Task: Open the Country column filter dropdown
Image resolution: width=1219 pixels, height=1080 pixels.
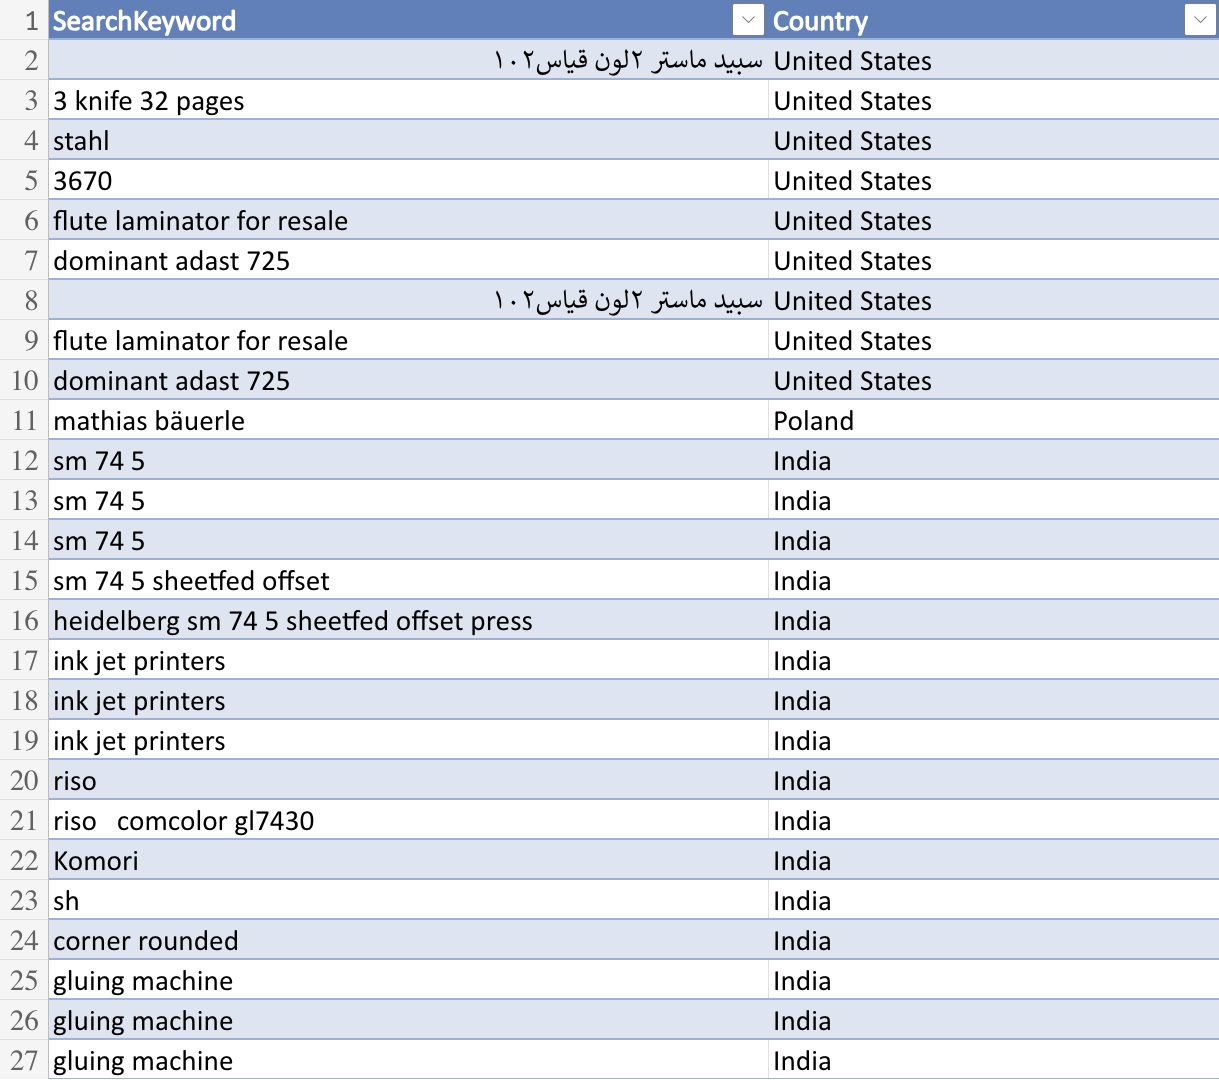Action: coord(1200,19)
